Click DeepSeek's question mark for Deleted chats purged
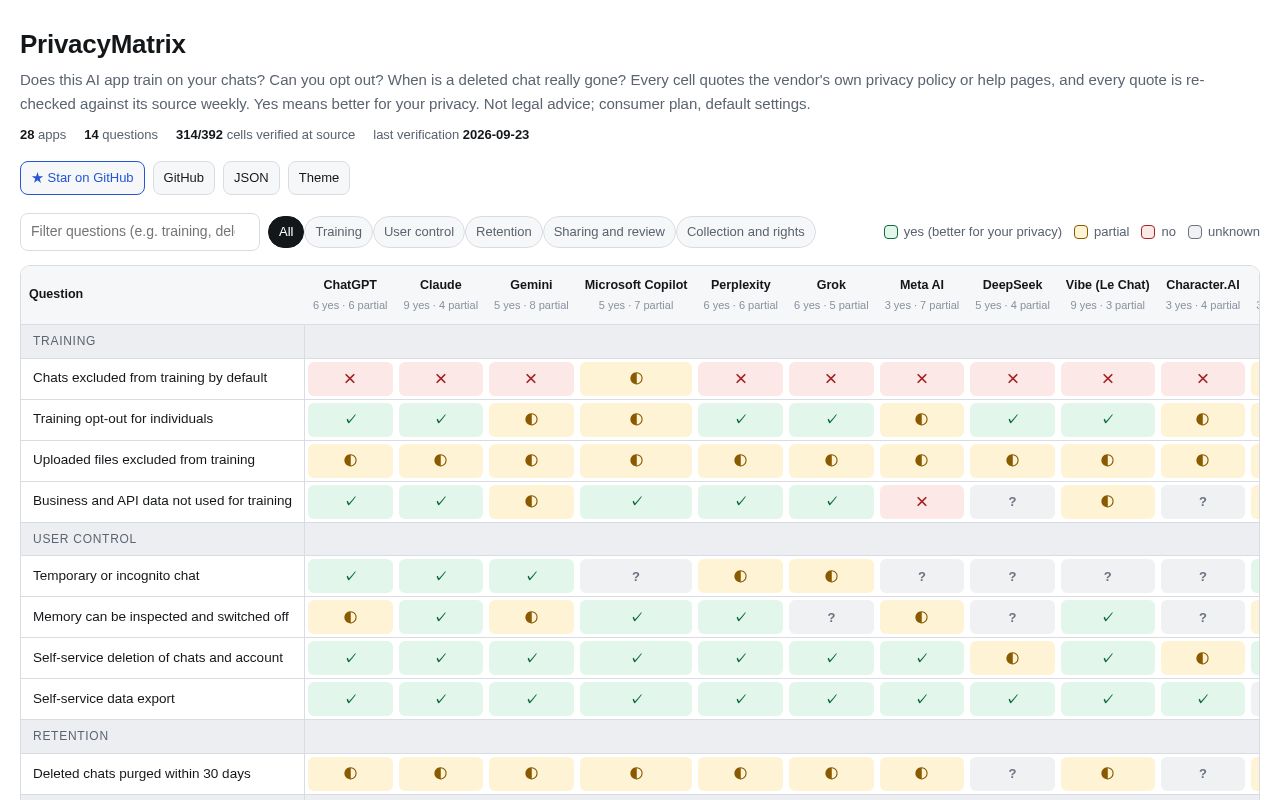 (1012, 774)
